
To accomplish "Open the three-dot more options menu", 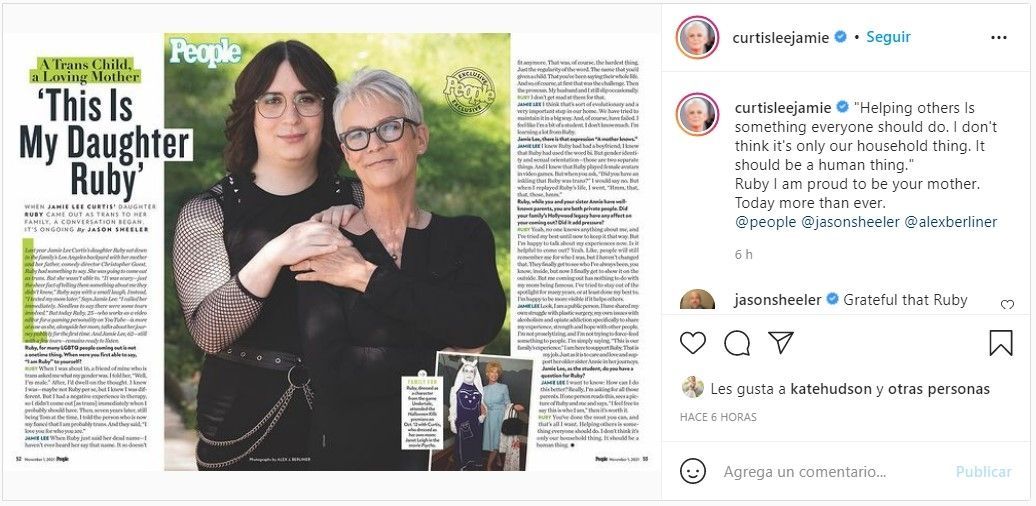I will (998, 38).
